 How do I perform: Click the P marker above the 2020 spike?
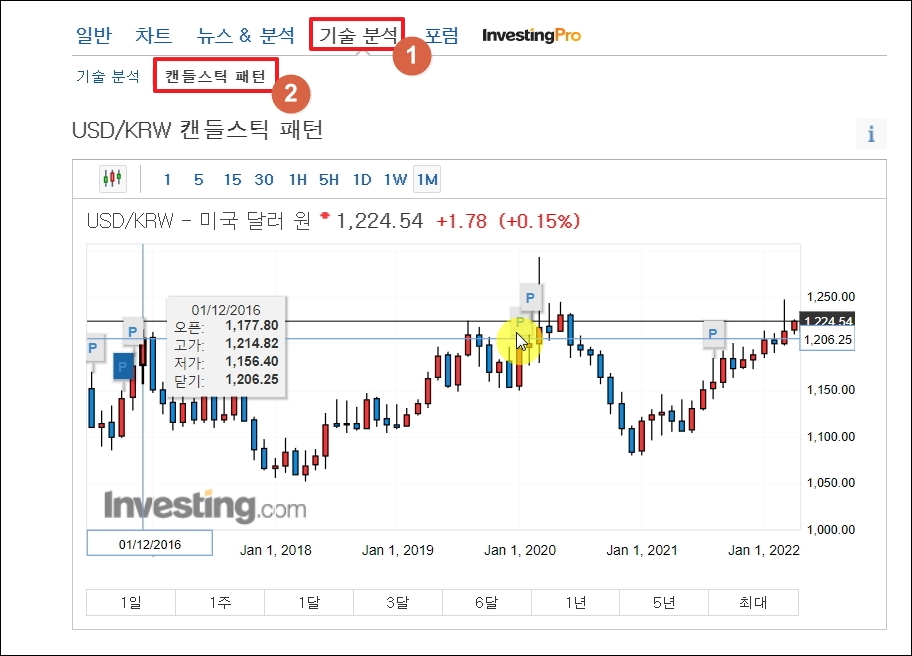[530, 298]
